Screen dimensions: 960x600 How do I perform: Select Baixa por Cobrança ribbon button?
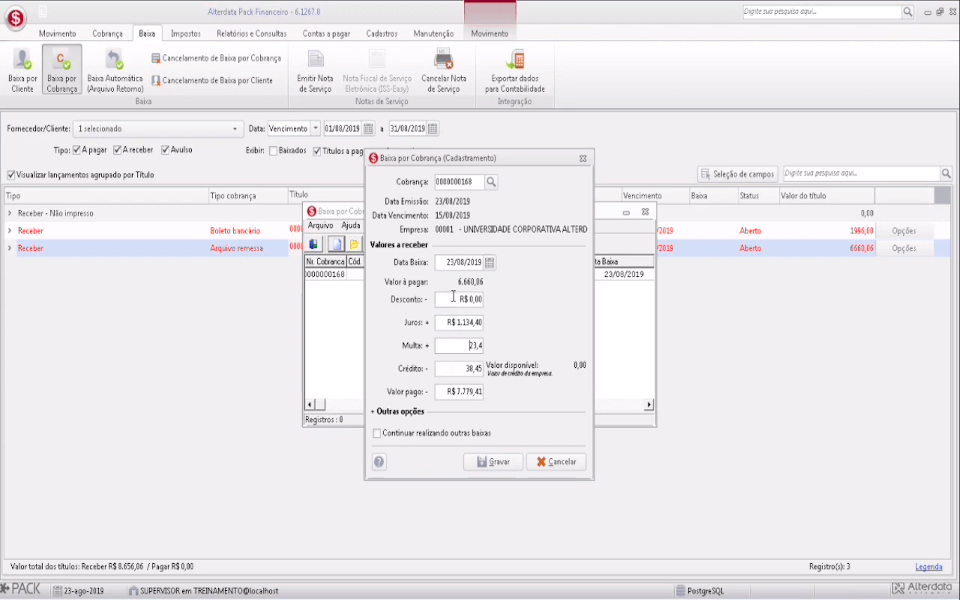click(x=62, y=70)
